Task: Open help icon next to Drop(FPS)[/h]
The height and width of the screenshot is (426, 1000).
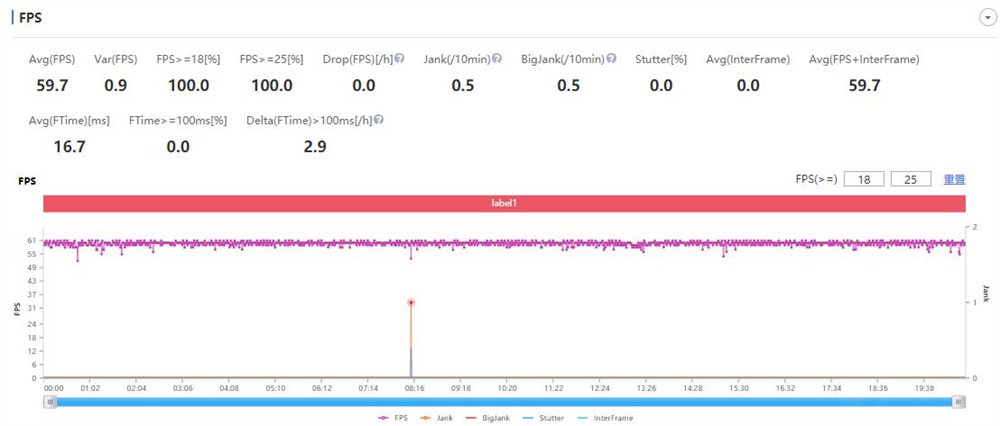Action: (399, 59)
